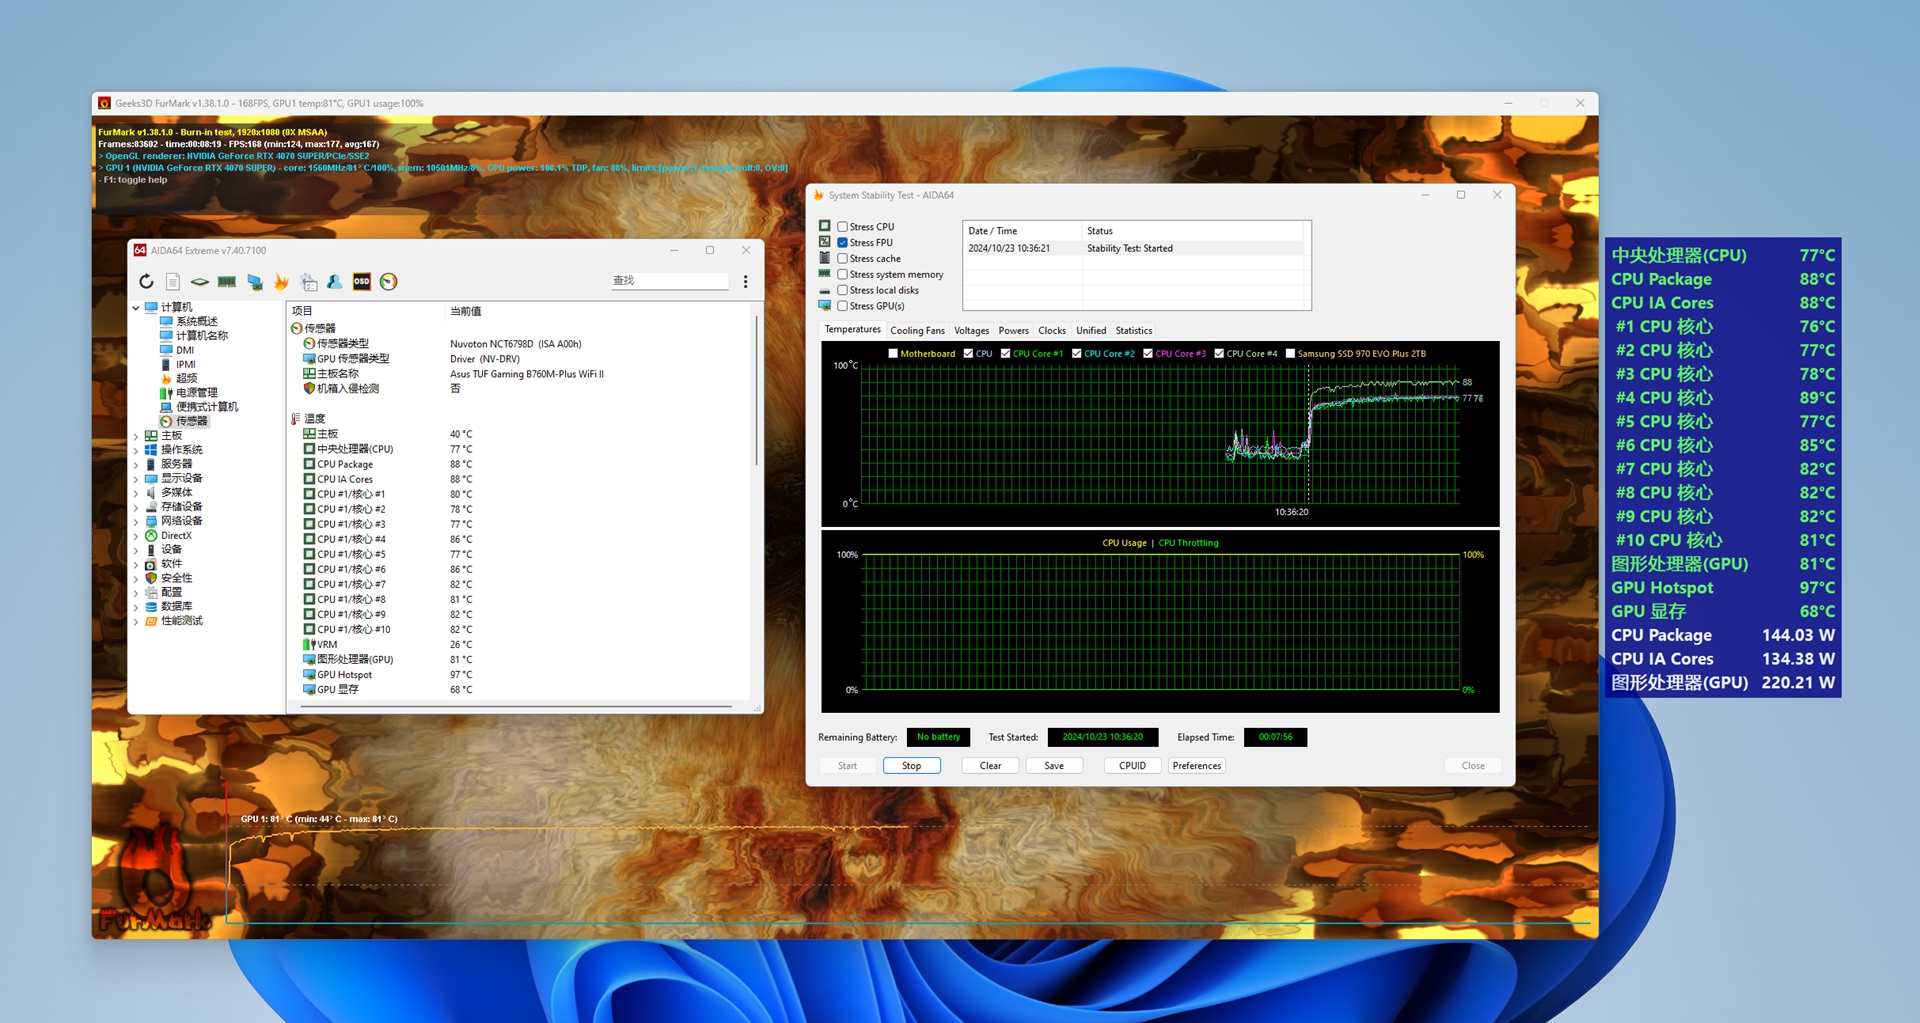This screenshot has width=1920, height=1023.
Task: Click the CPUID button
Action: [x=1132, y=766]
